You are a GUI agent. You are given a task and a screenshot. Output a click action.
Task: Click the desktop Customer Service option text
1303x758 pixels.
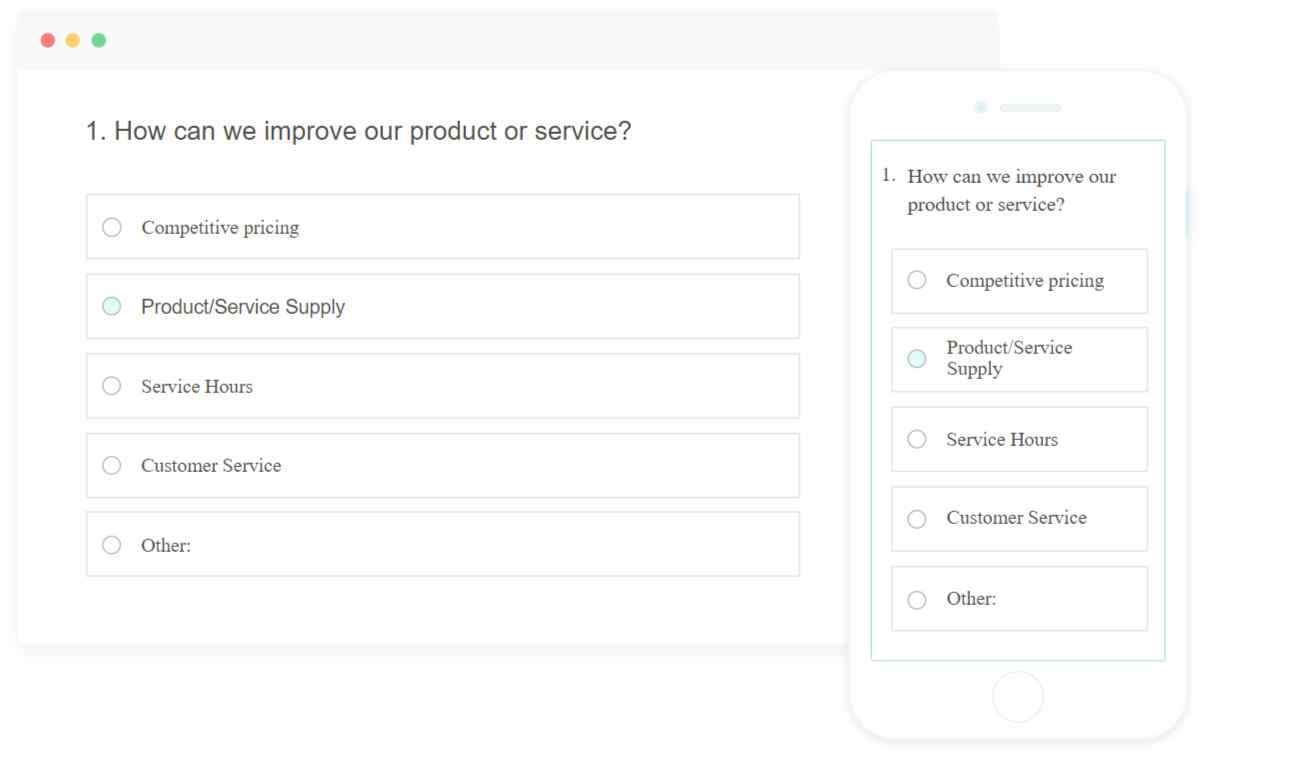211,465
